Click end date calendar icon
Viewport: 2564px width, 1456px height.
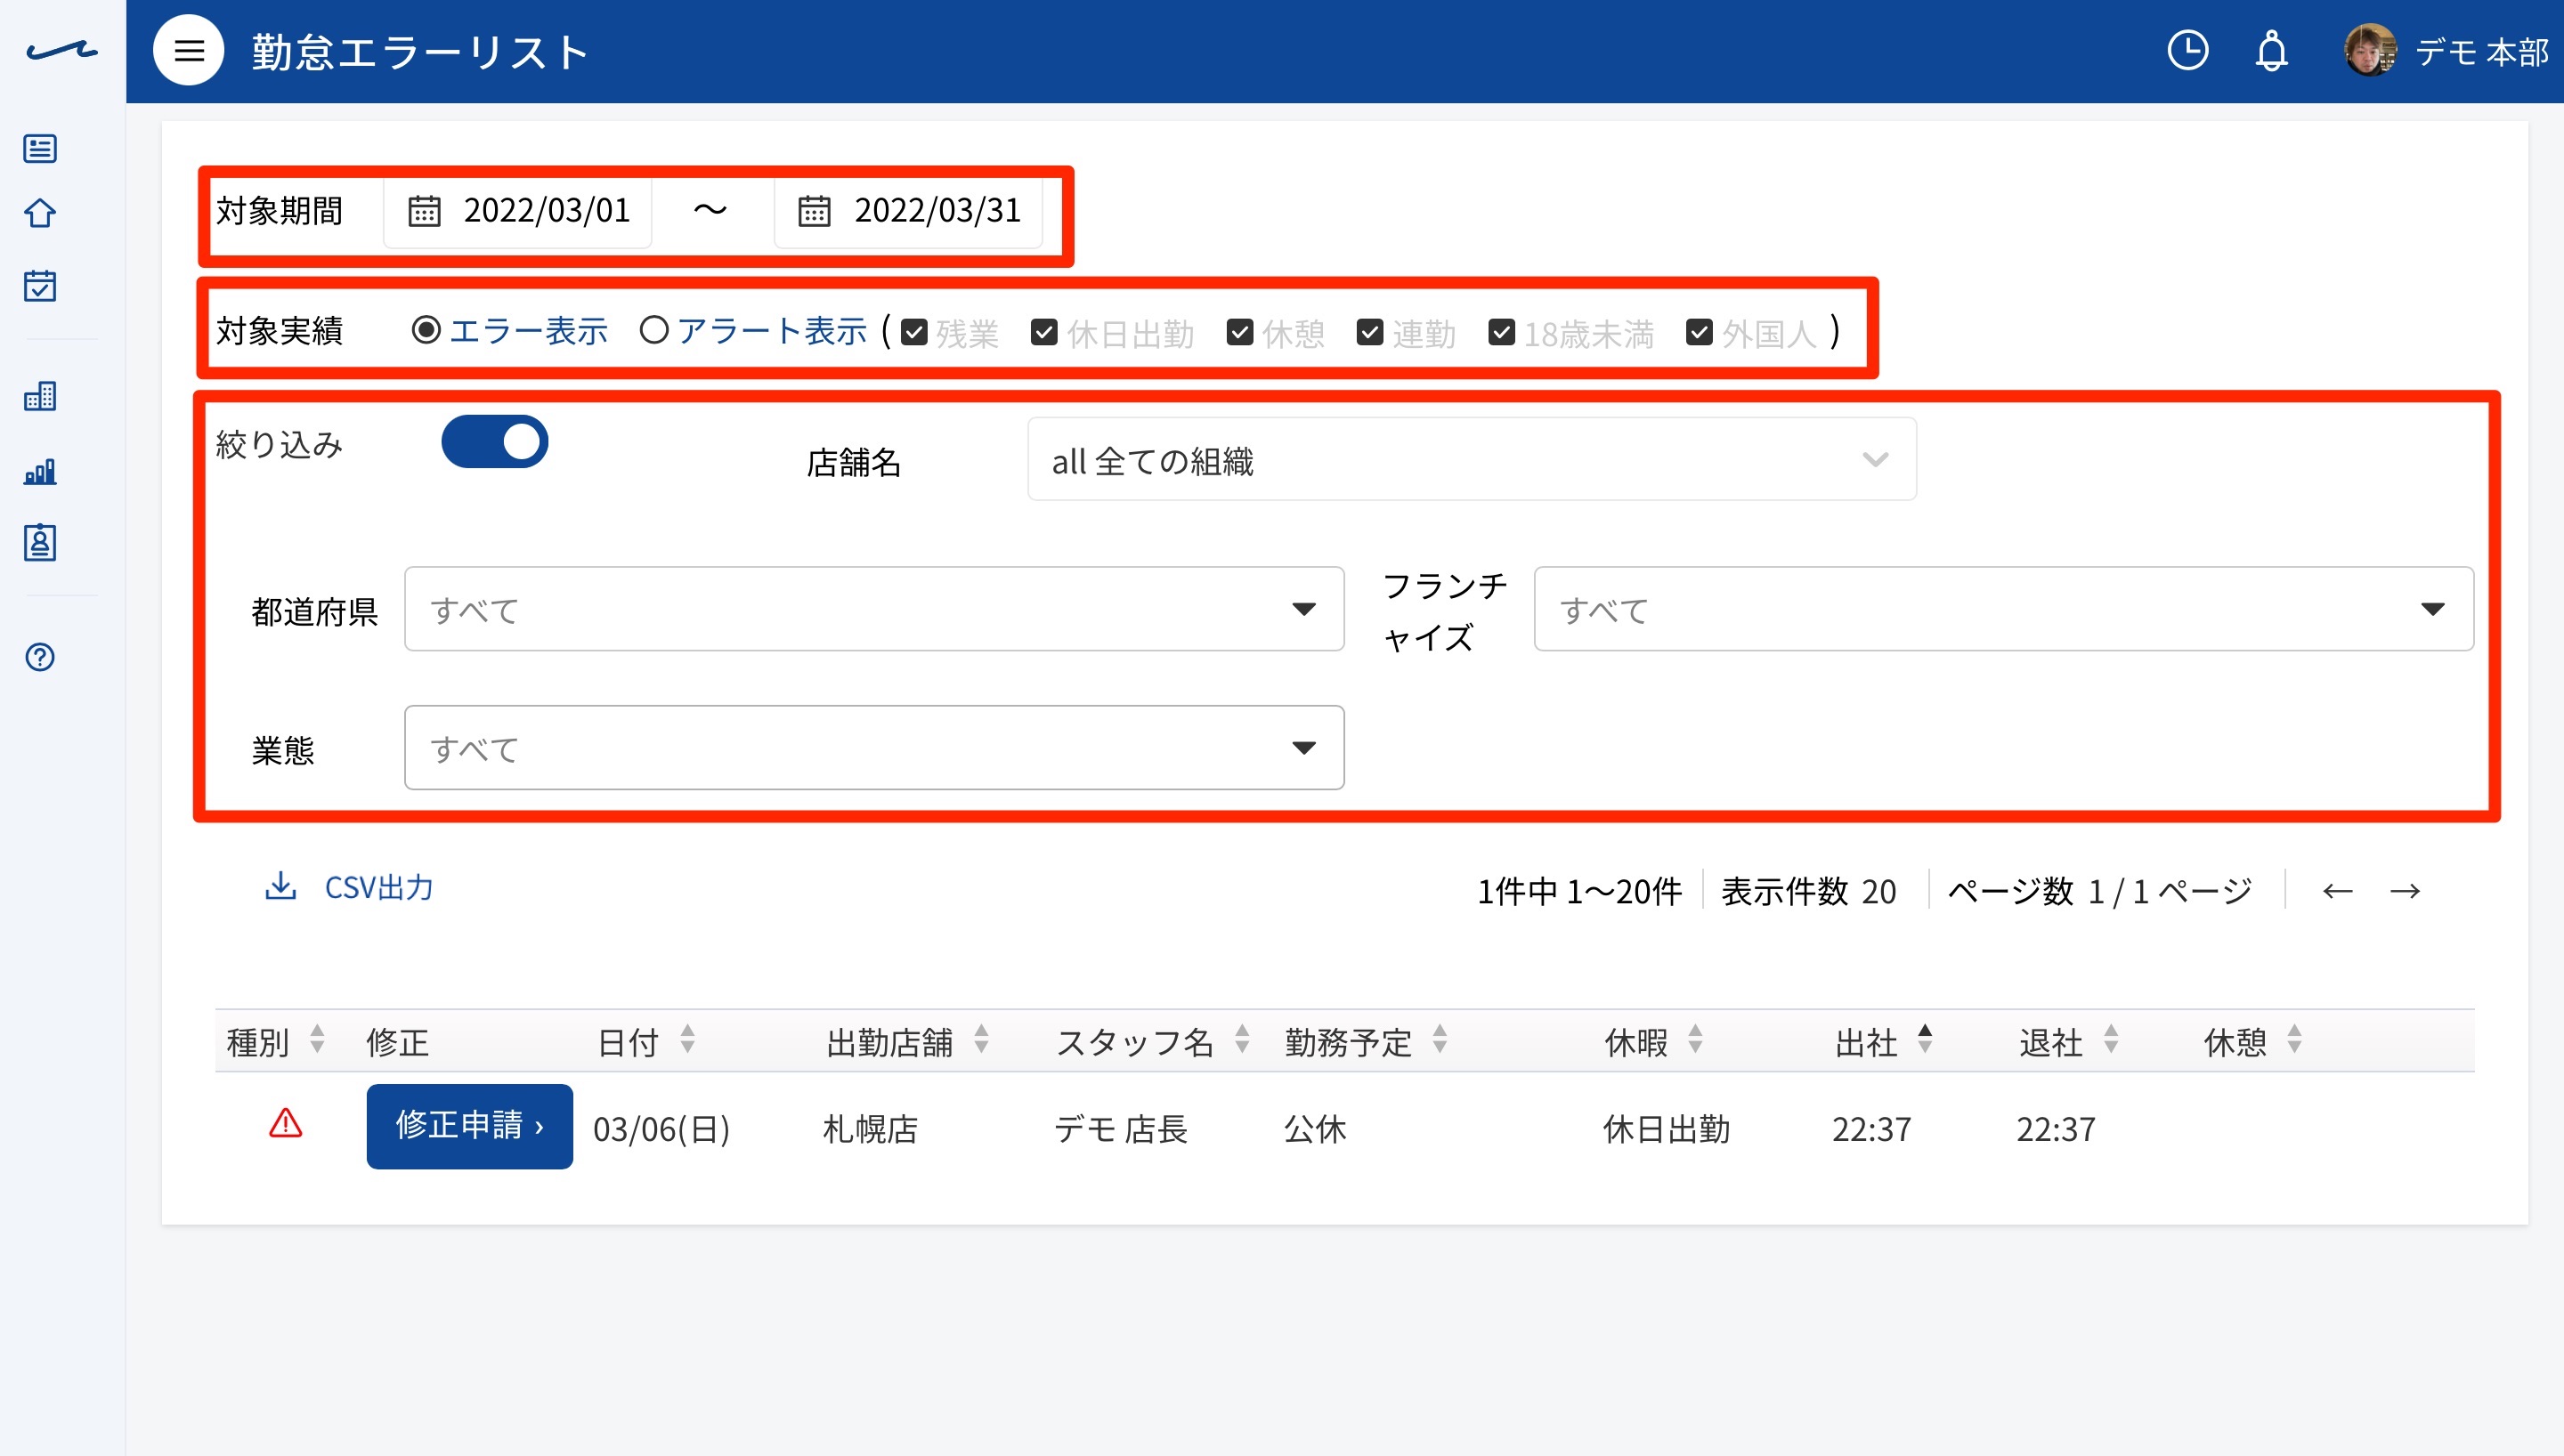pyautogui.click(x=814, y=211)
